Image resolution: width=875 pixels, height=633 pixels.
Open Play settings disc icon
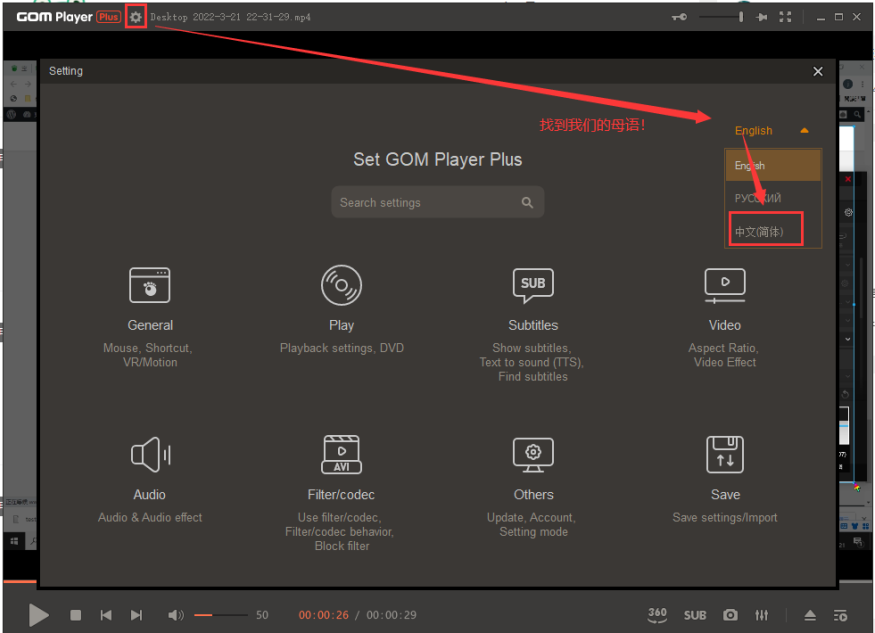pos(342,285)
